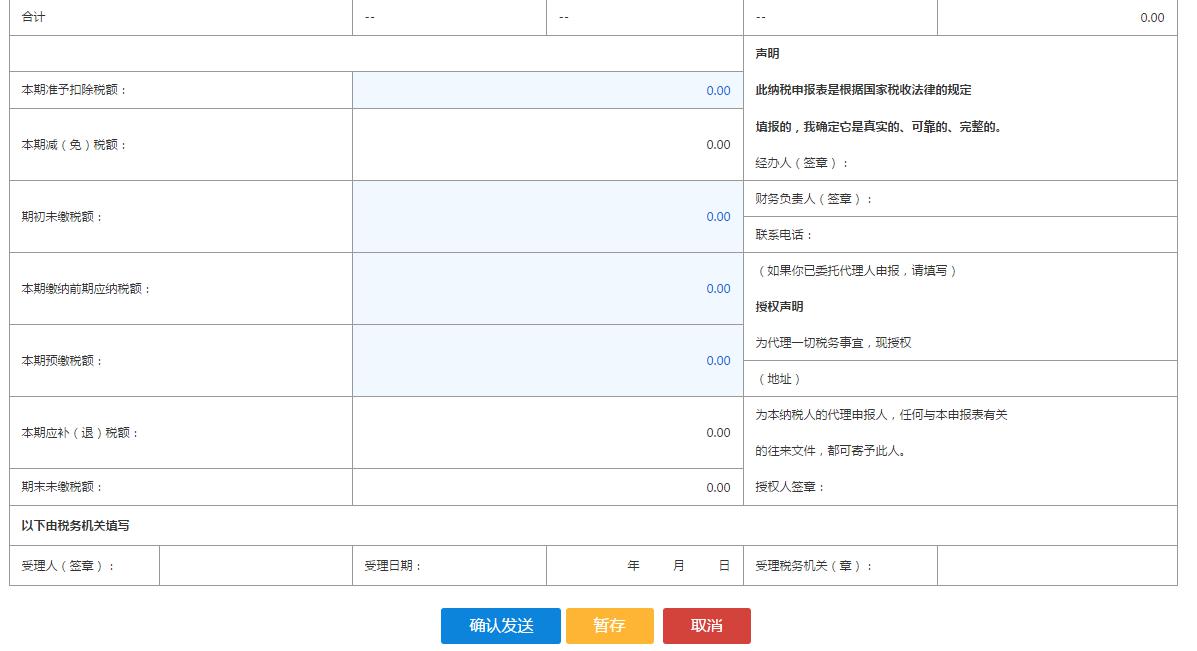Viewport: 1197px width, 651px height.
Task: Click the 确认发送 confirm send button
Action: click(500, 626)
